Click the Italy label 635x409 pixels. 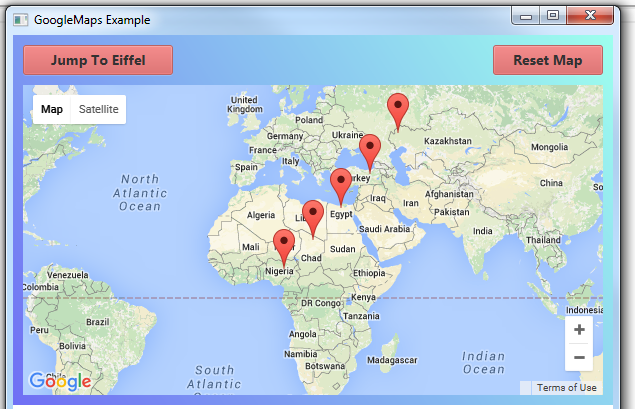[x=290, y=161]
